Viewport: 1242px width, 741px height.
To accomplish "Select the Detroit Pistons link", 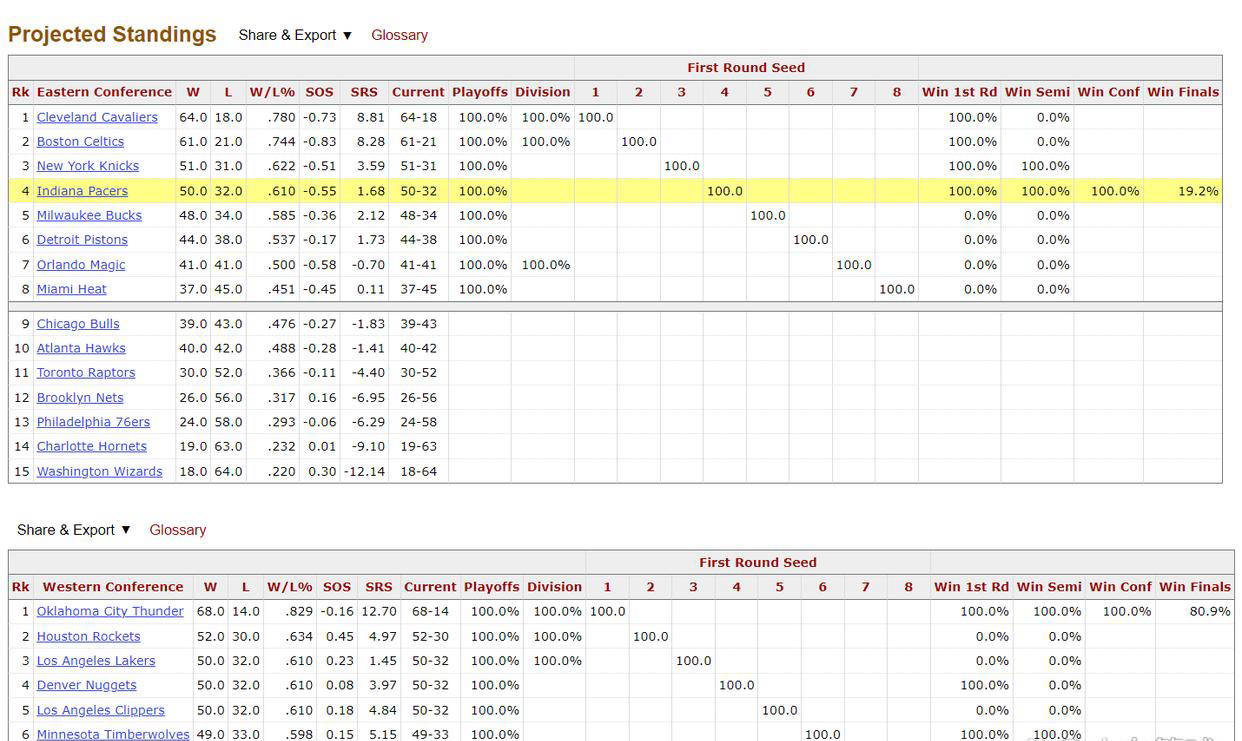I will [x=82, y=240].
